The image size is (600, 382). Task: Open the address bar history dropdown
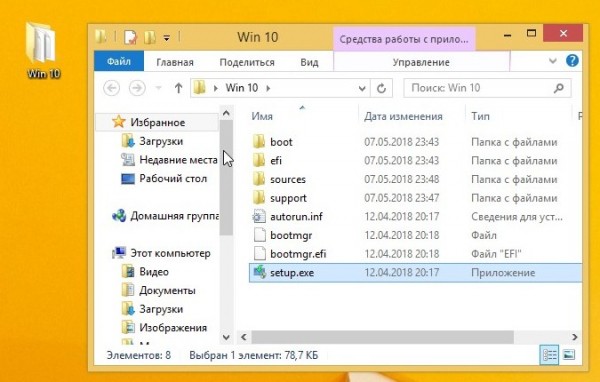[x=362, y=89]
